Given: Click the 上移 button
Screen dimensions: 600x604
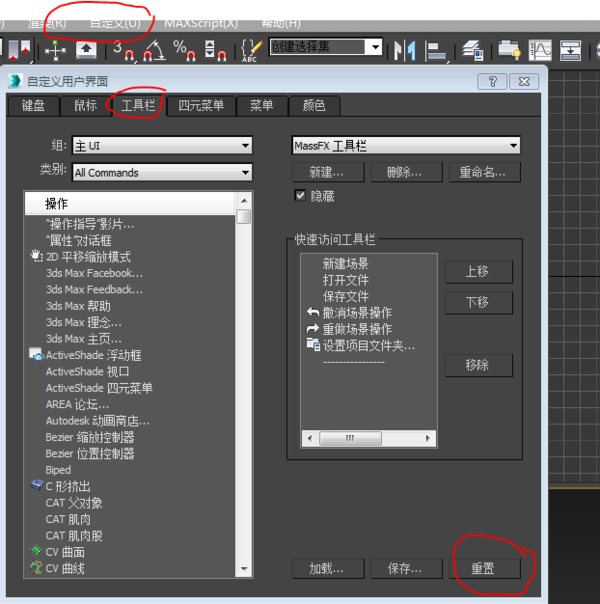Looking at the screenshot, I should click(x=479, y=272).
